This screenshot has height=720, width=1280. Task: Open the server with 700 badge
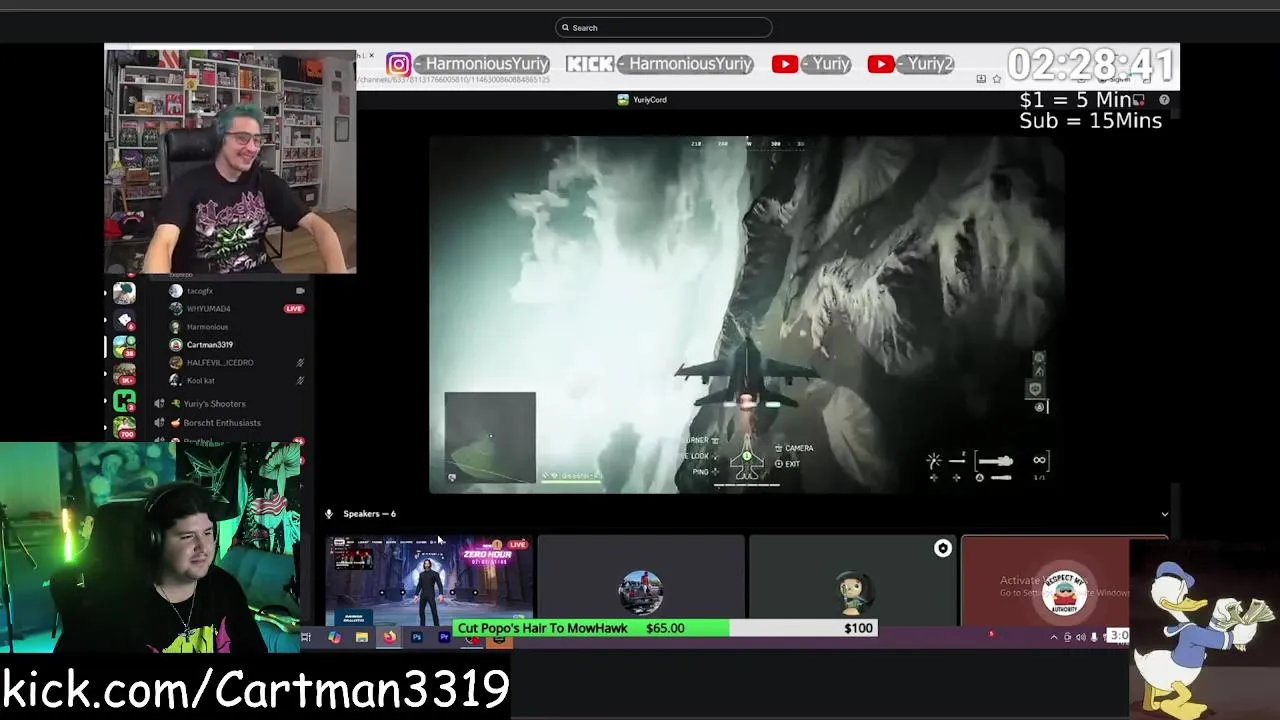[124, 427]
